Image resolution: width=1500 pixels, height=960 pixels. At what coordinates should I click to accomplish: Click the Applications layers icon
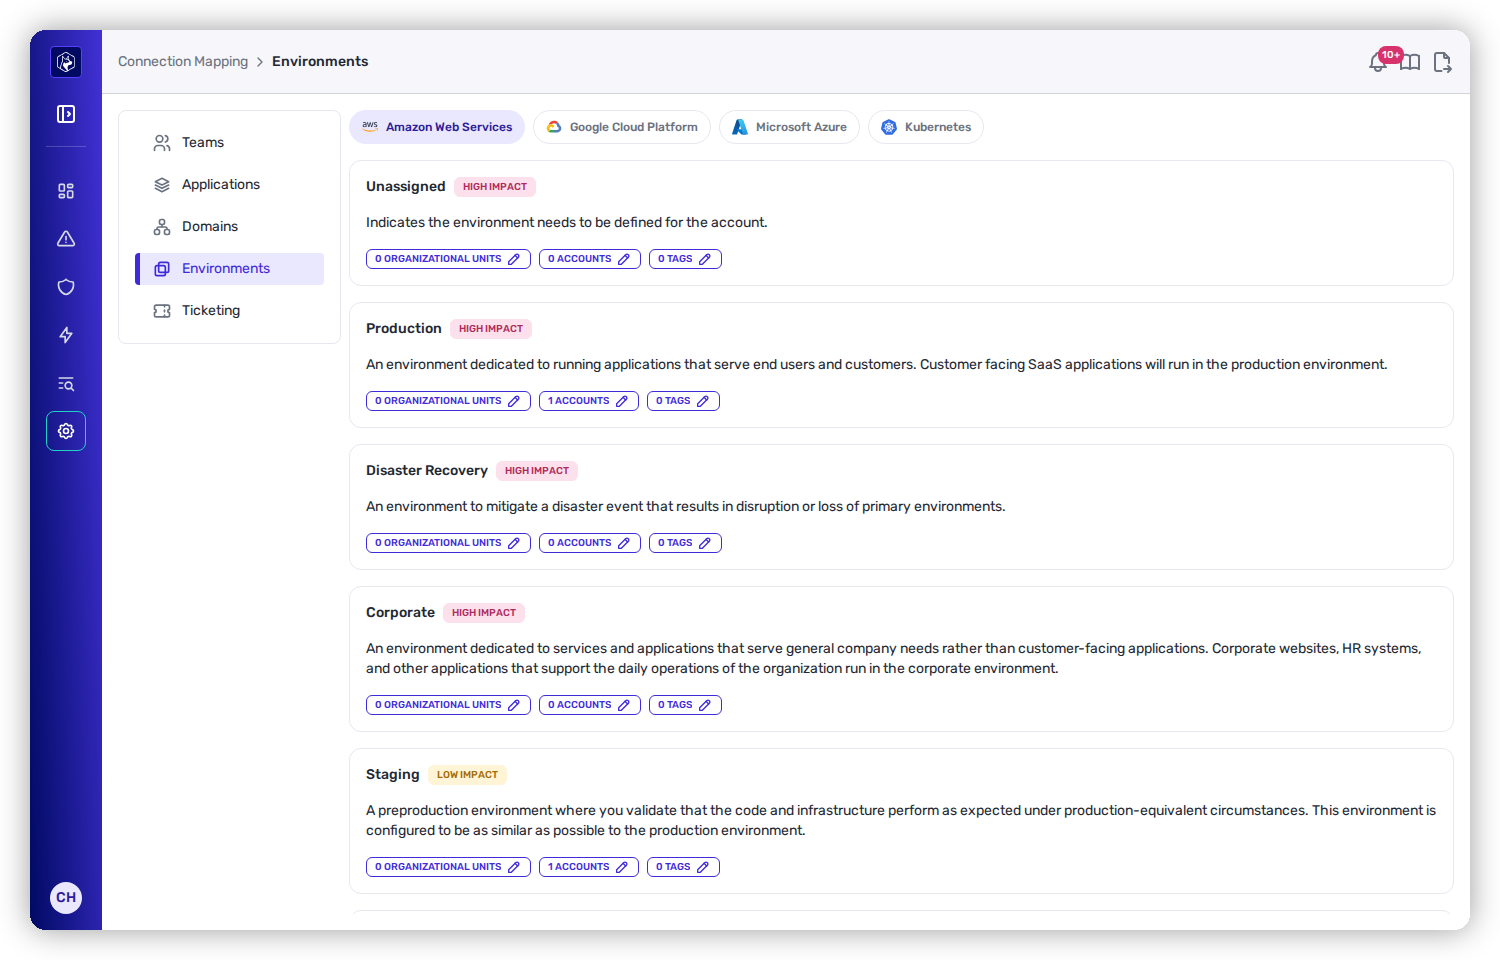pos(162,185)
